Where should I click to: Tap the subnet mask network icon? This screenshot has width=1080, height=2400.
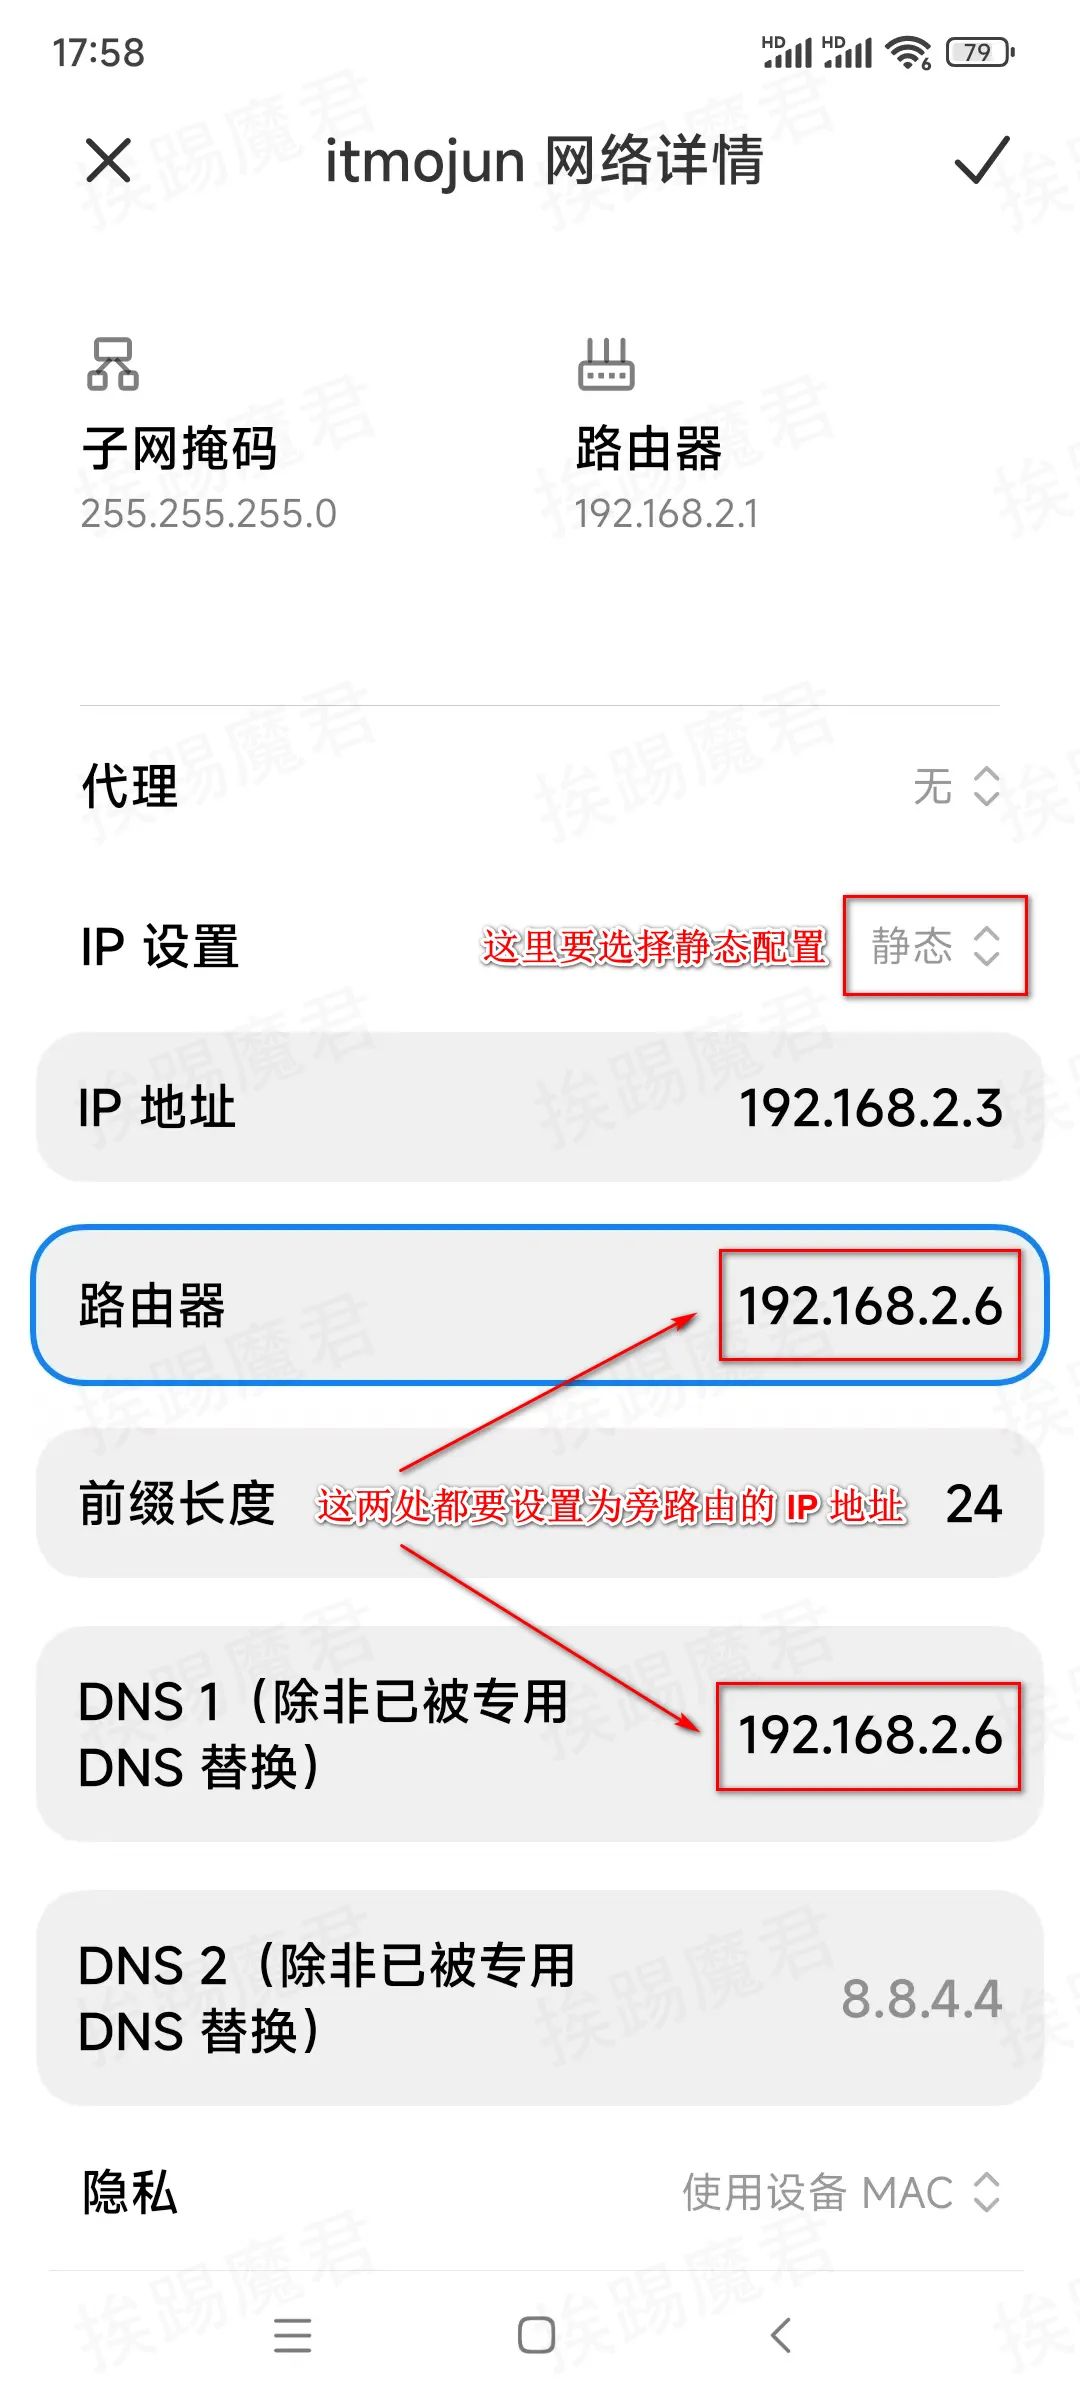(113, 363)
